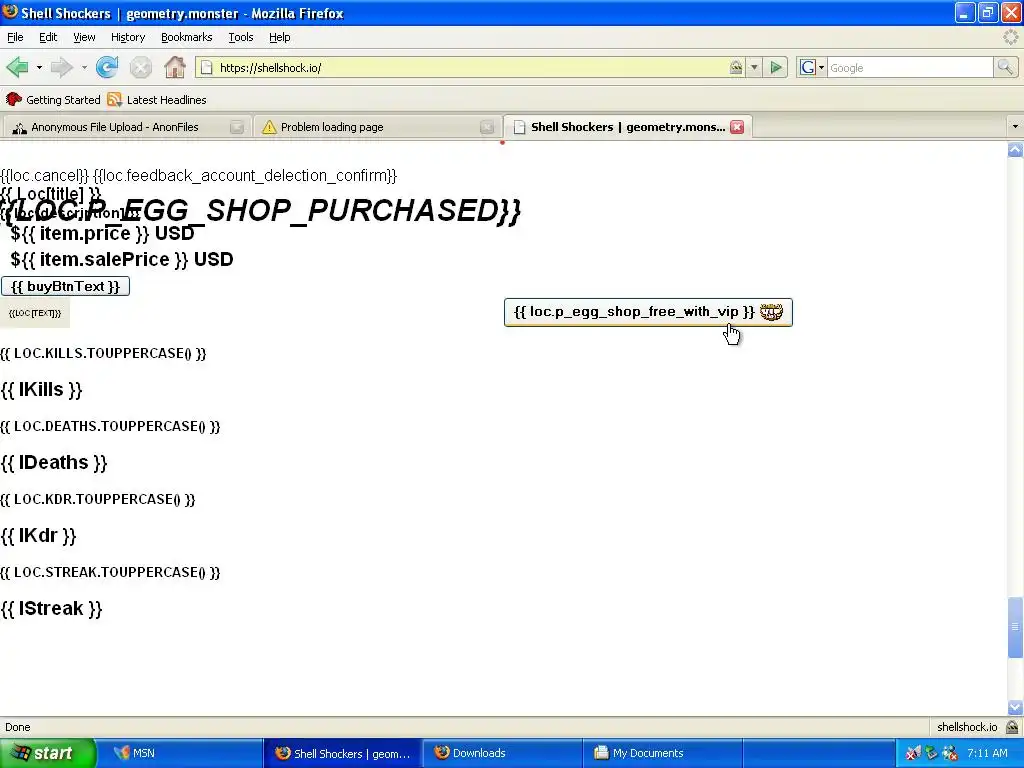Click the {{LOC[TEXT]}} small button

(x=35, y=313)
